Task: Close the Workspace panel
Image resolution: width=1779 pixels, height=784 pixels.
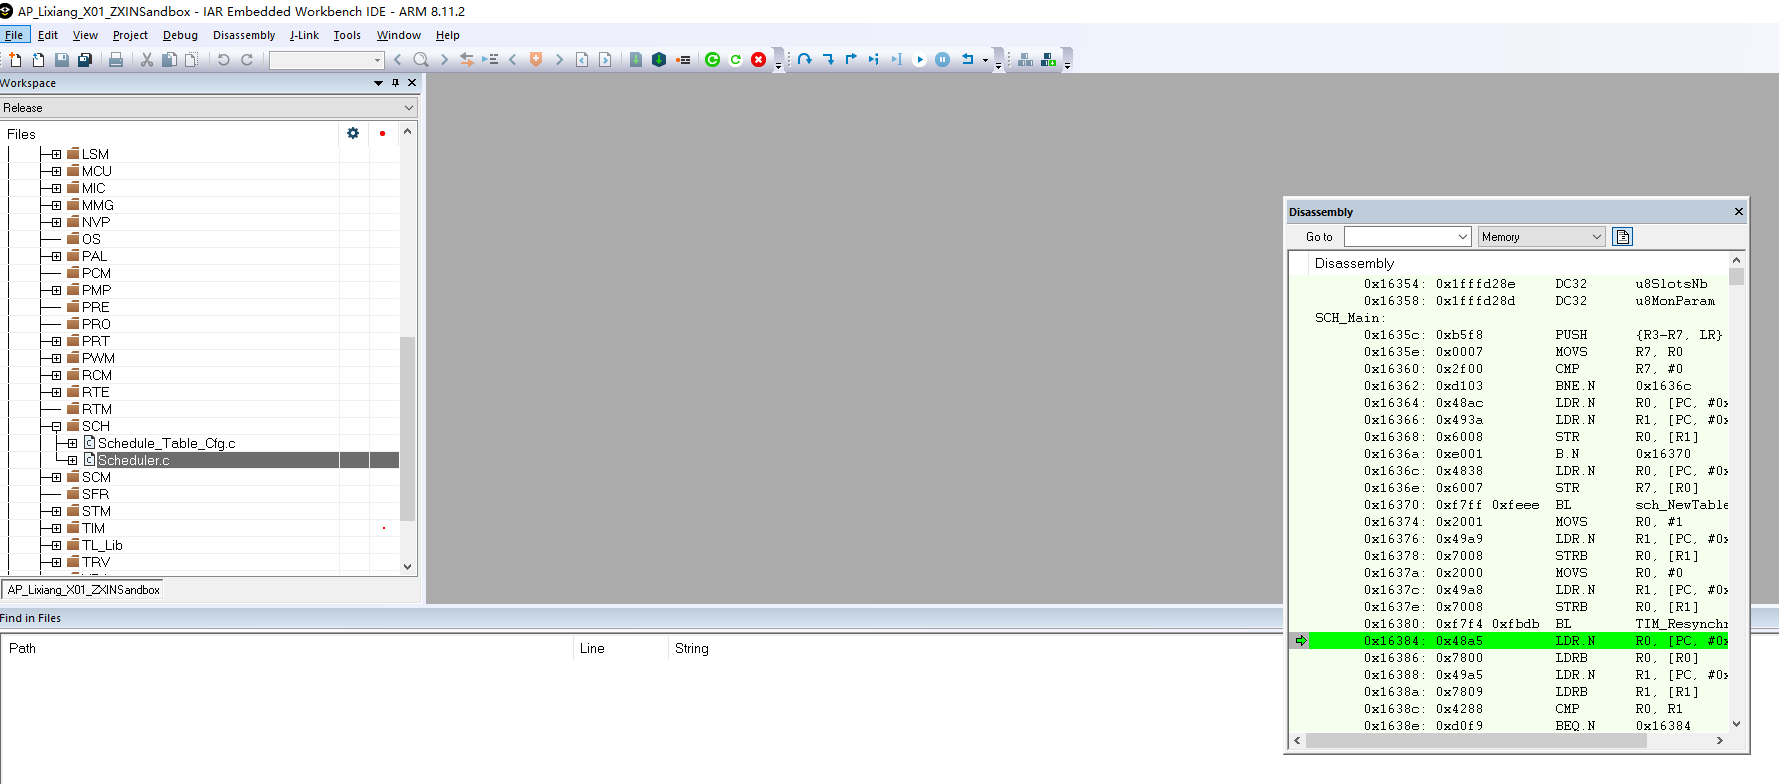Action: 412,83
